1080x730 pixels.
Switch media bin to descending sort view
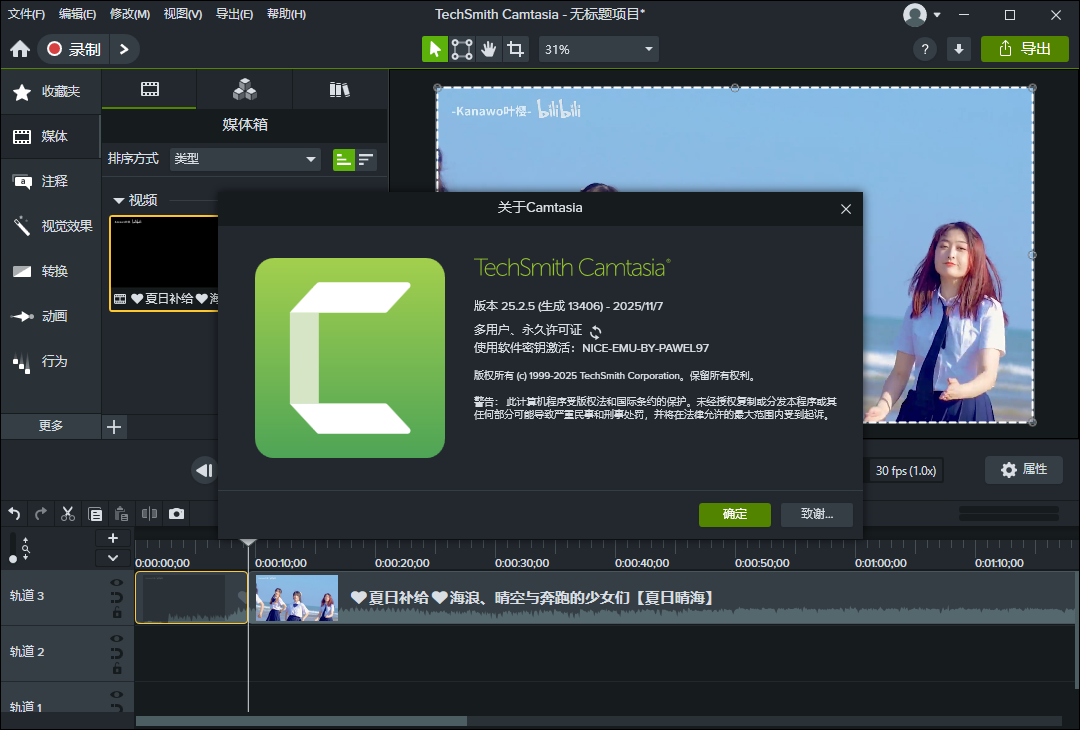tap(366, 160)
